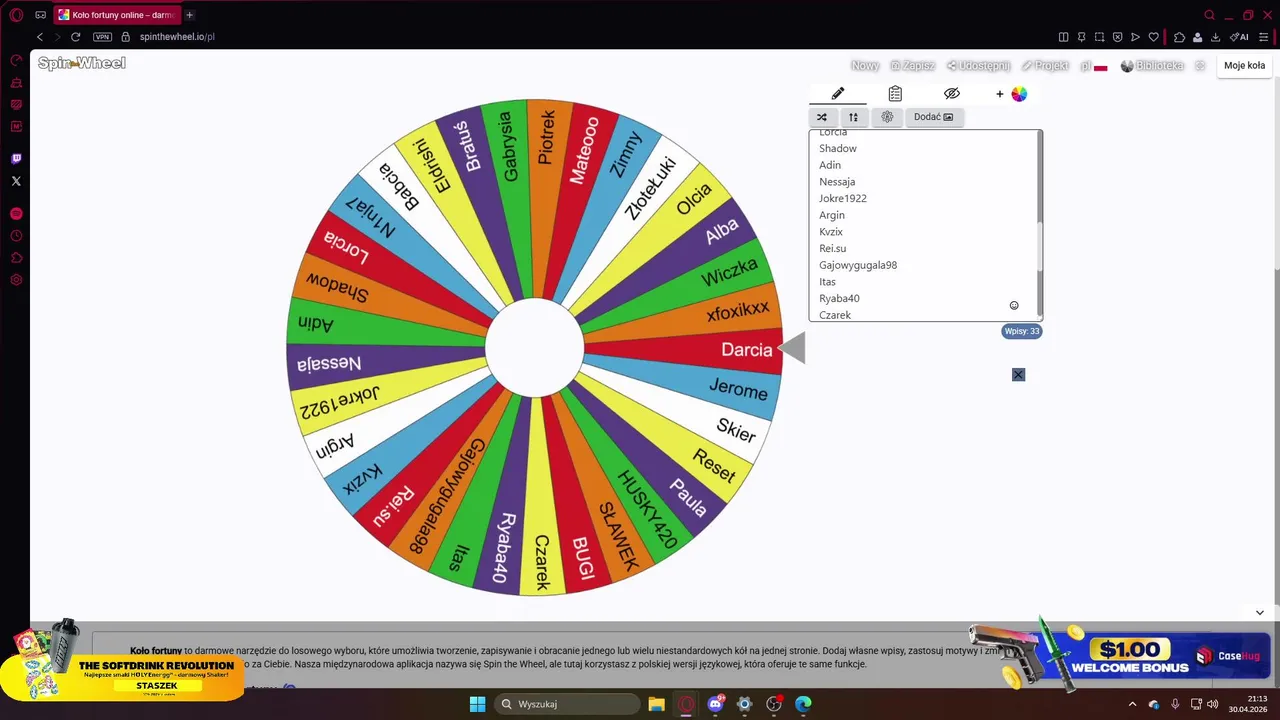
Task: Open Biblioteka library
Action: [x=1152, y=66]
